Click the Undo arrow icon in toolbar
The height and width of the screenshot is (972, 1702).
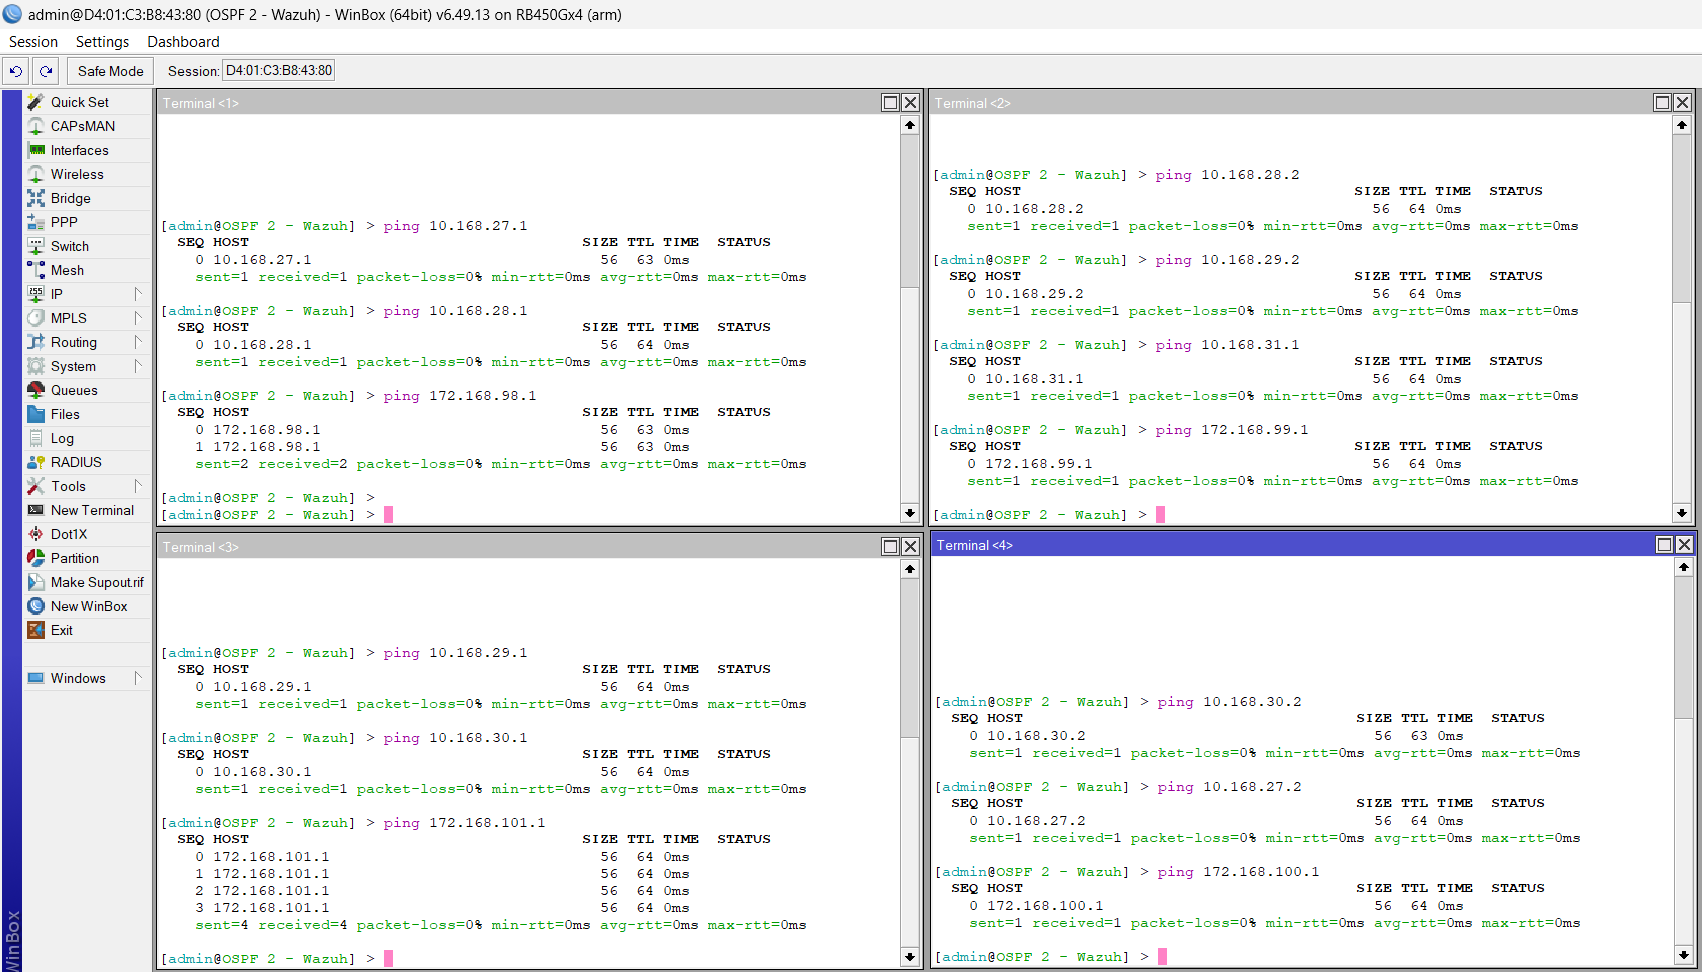(16, 71)
